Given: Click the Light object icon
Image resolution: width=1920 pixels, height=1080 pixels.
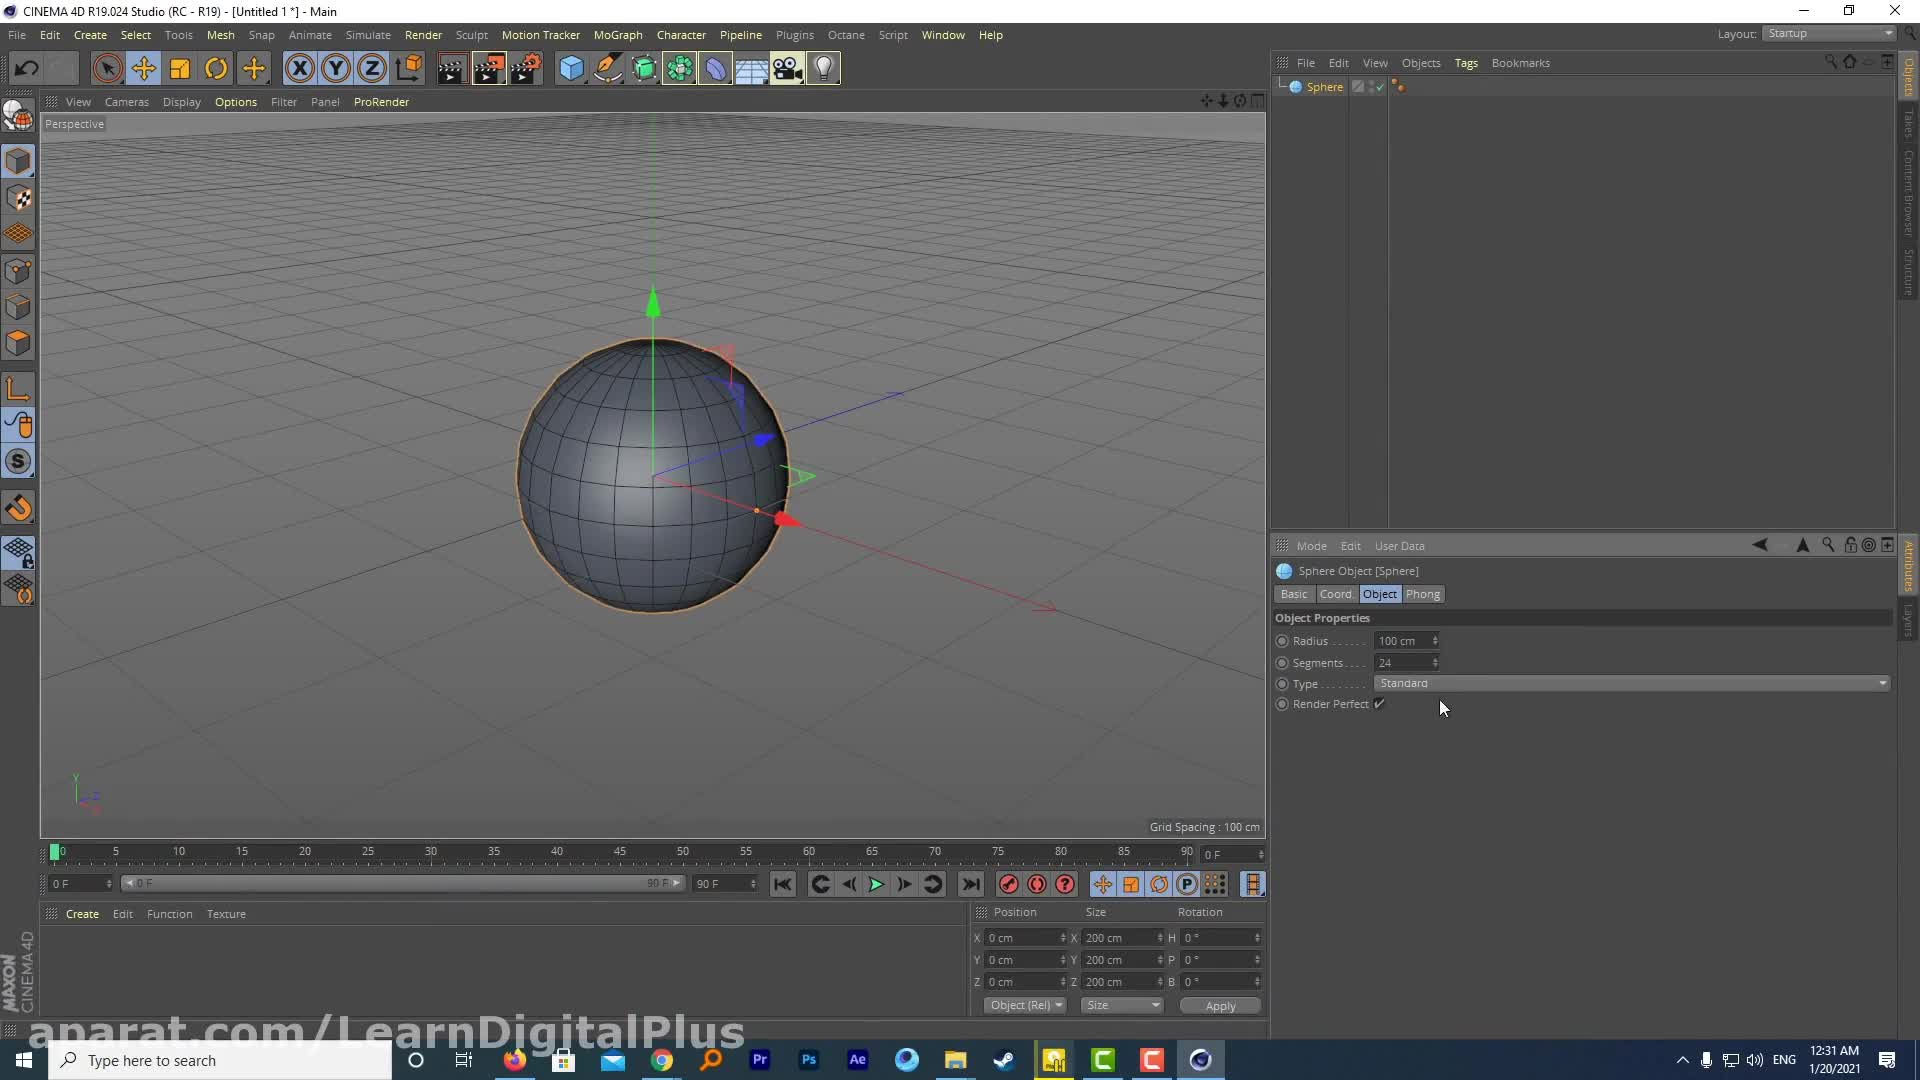Looking at the screenshot, I should tap(823, 68).
